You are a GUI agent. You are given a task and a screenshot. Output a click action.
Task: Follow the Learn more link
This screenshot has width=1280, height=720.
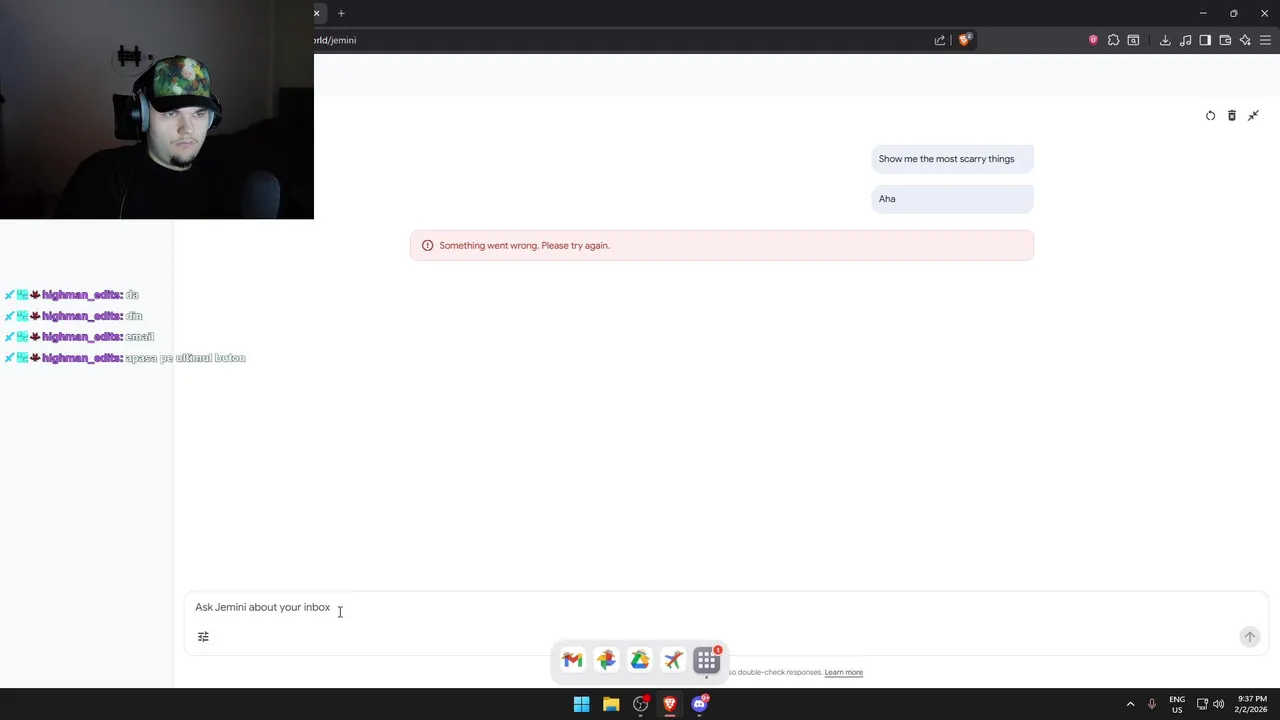coord(843,672)
